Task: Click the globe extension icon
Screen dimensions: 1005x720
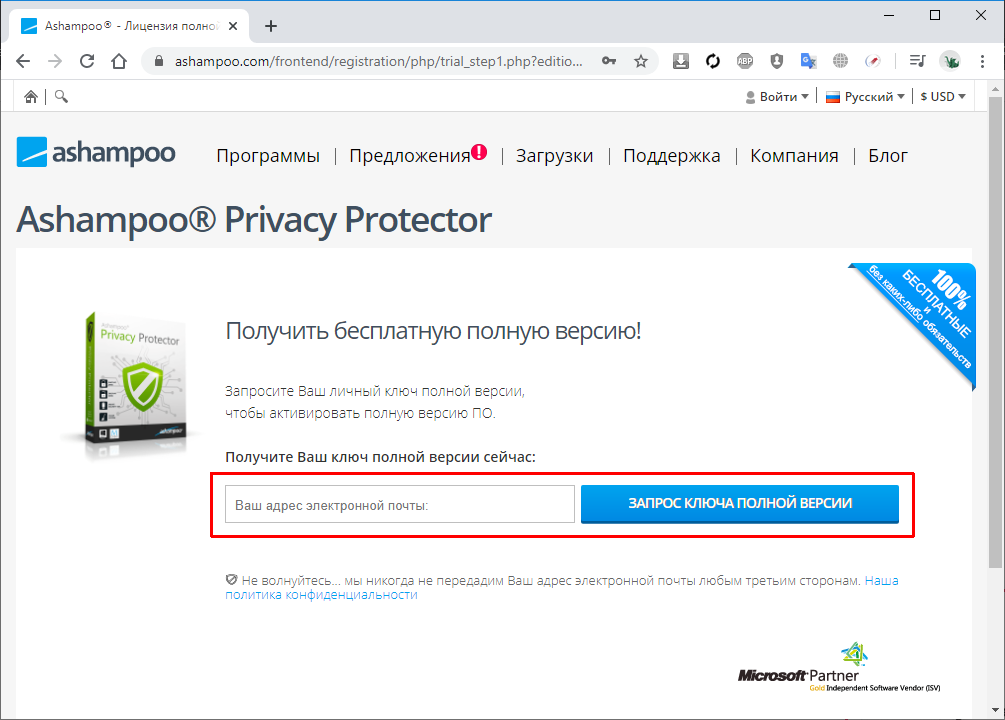Action: tap(841, 60)
